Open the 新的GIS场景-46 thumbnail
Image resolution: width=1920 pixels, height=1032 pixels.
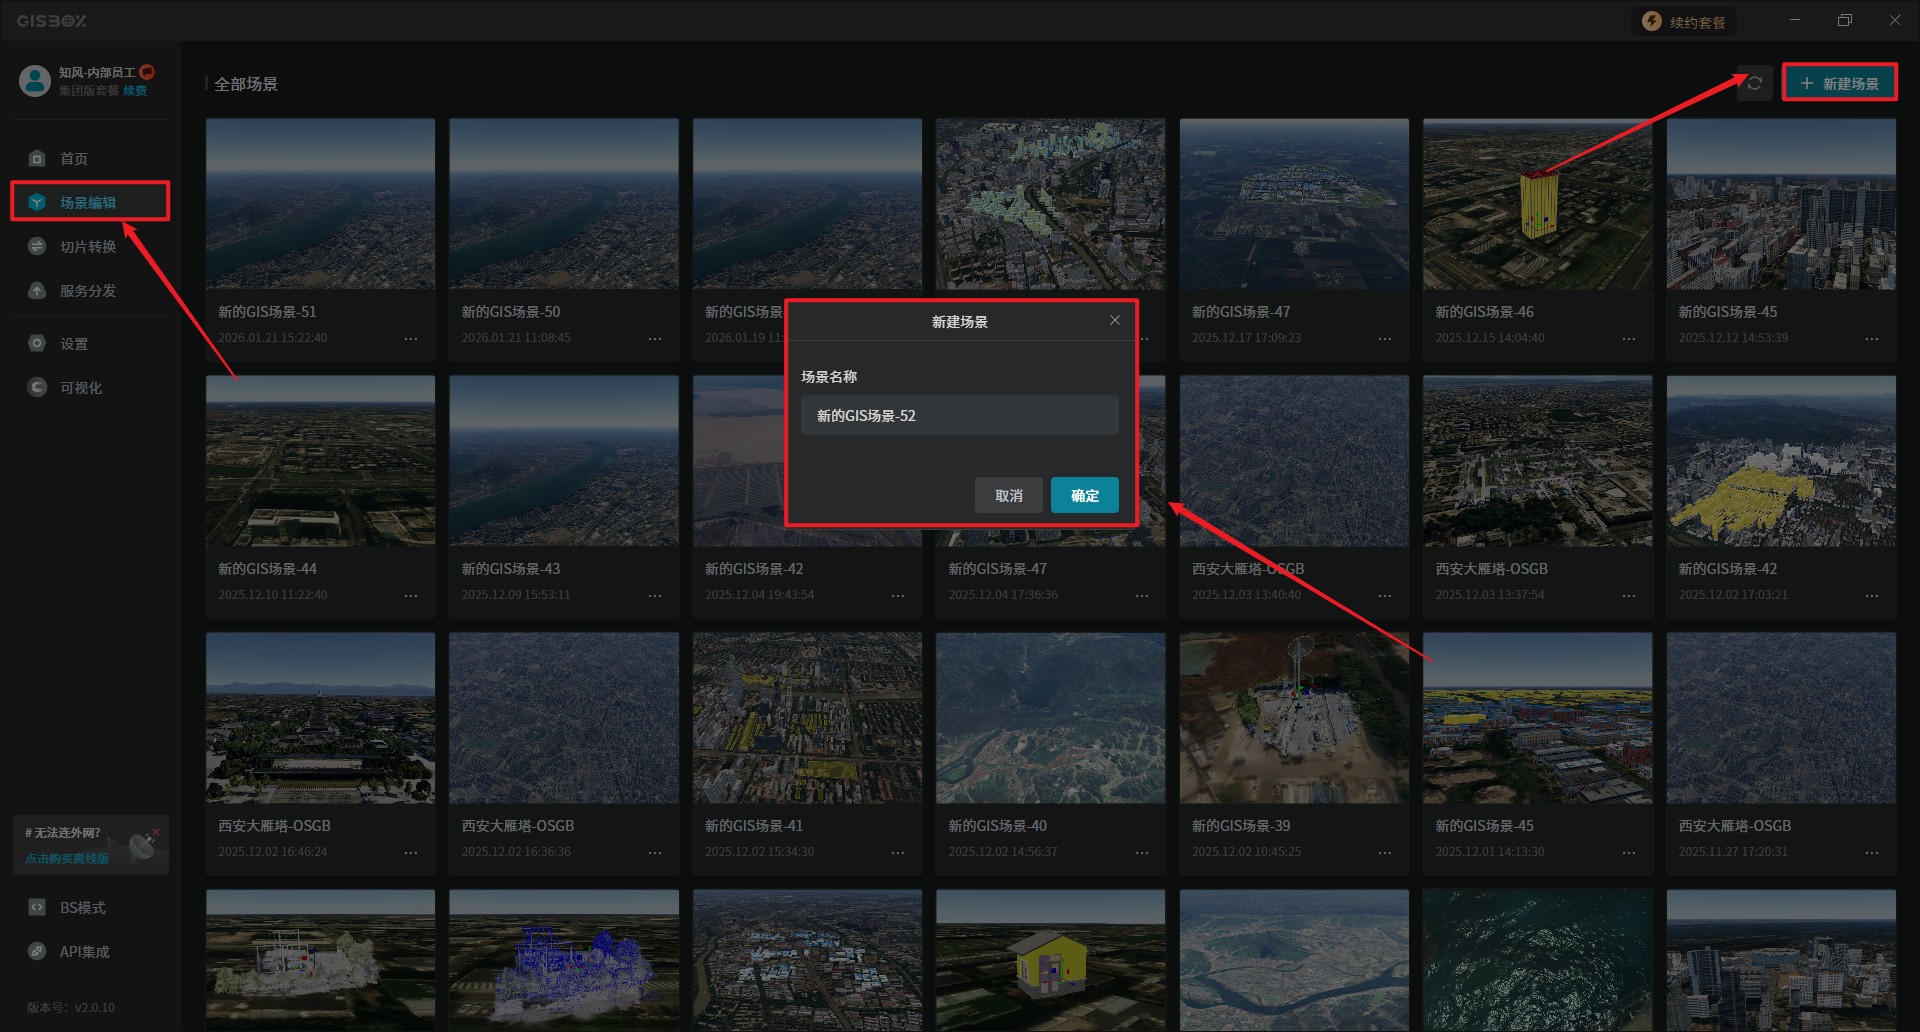1537,204
